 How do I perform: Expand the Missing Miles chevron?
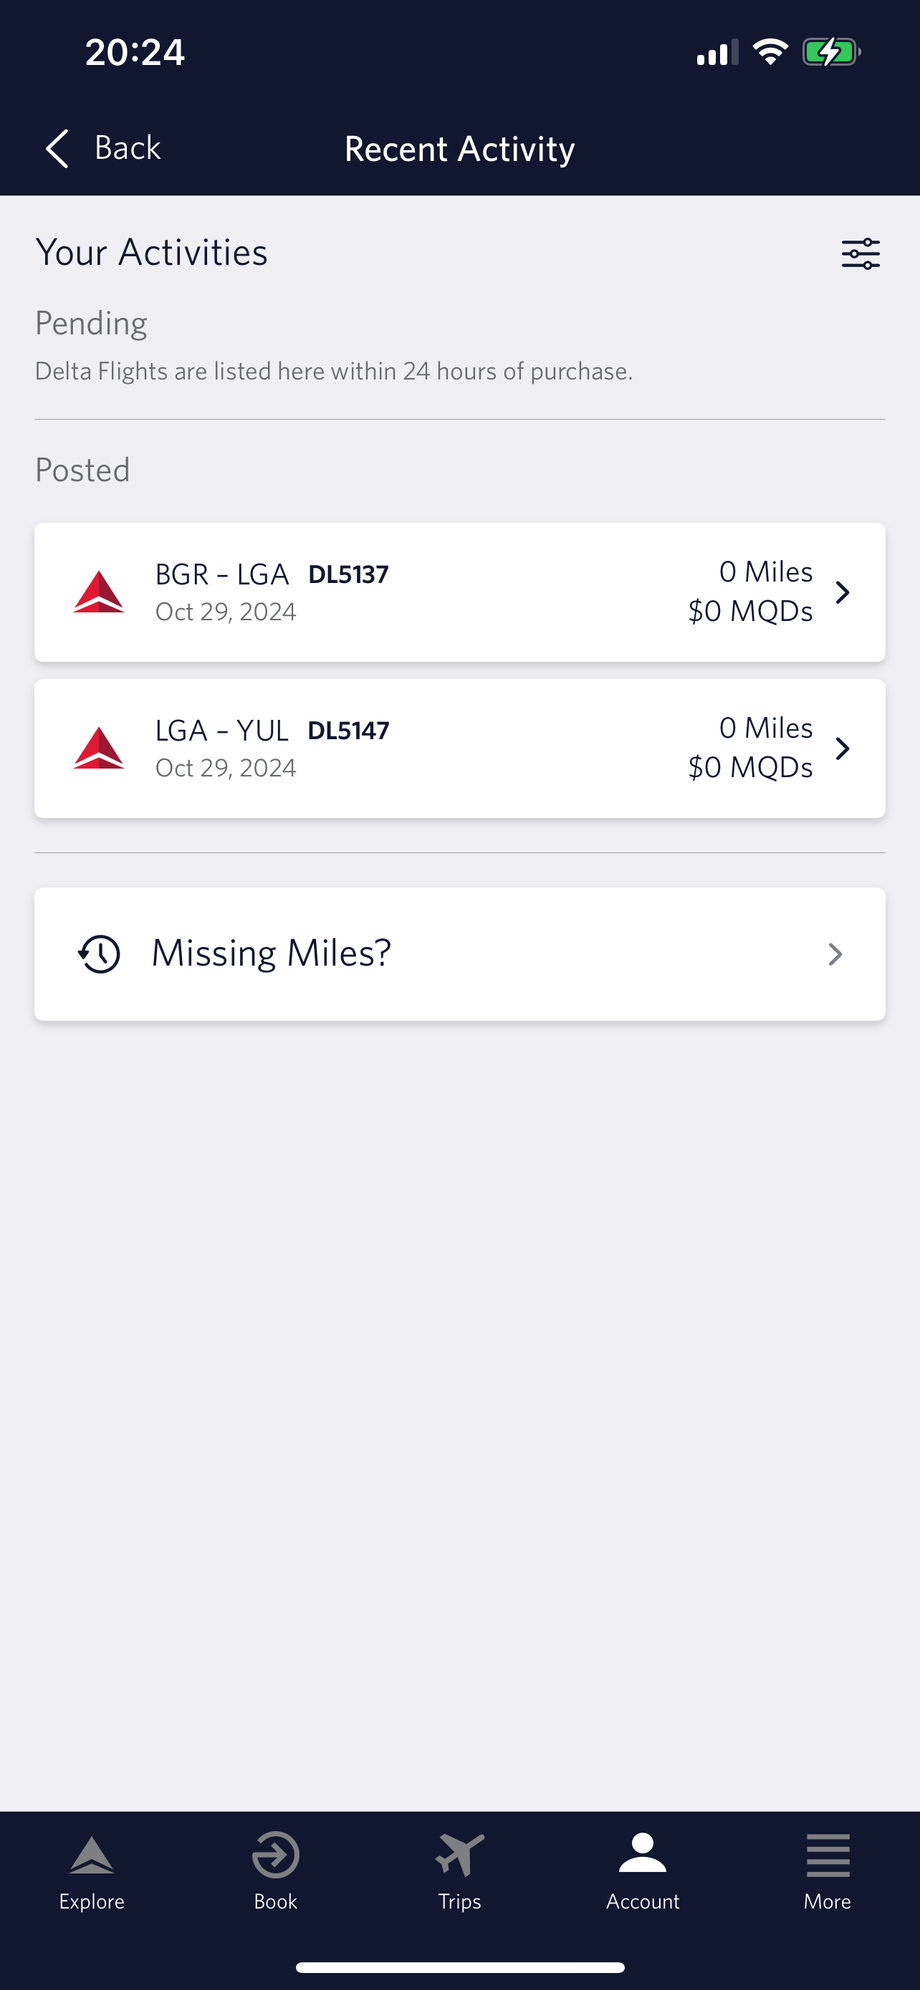(836, 955)
